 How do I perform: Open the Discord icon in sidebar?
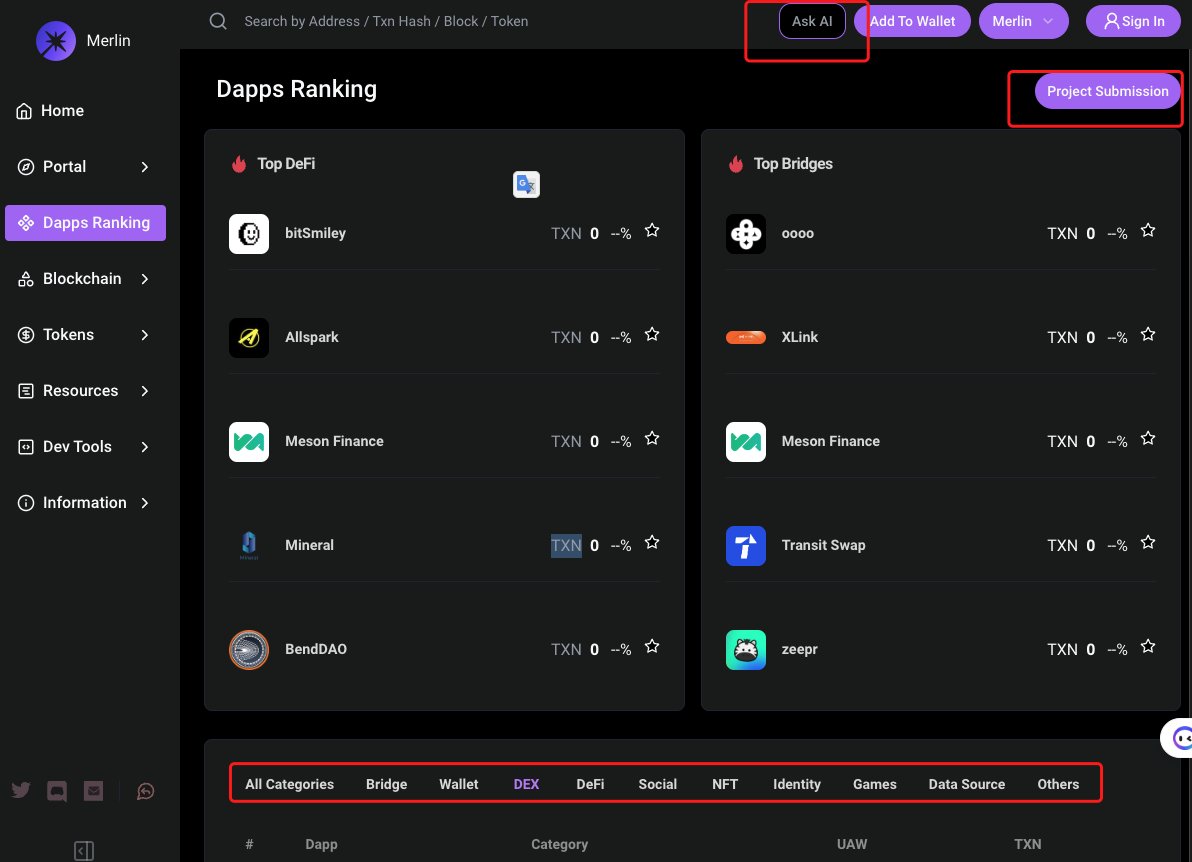(57, 791)
